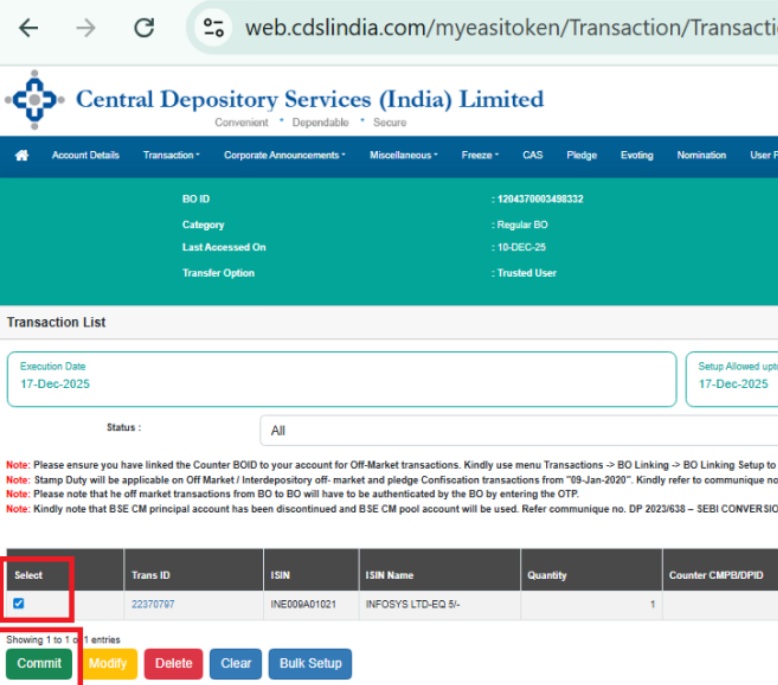This screenshot has height=685, width=778.
Task: Open the Miscellaneous menu
Action: tap(403, 155)
